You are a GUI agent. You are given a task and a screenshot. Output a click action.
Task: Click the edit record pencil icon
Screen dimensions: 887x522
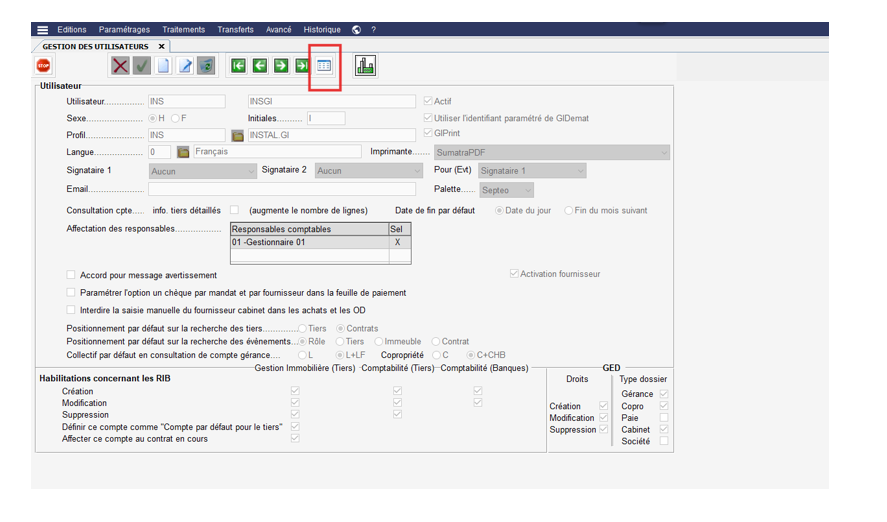coord(184,66)
